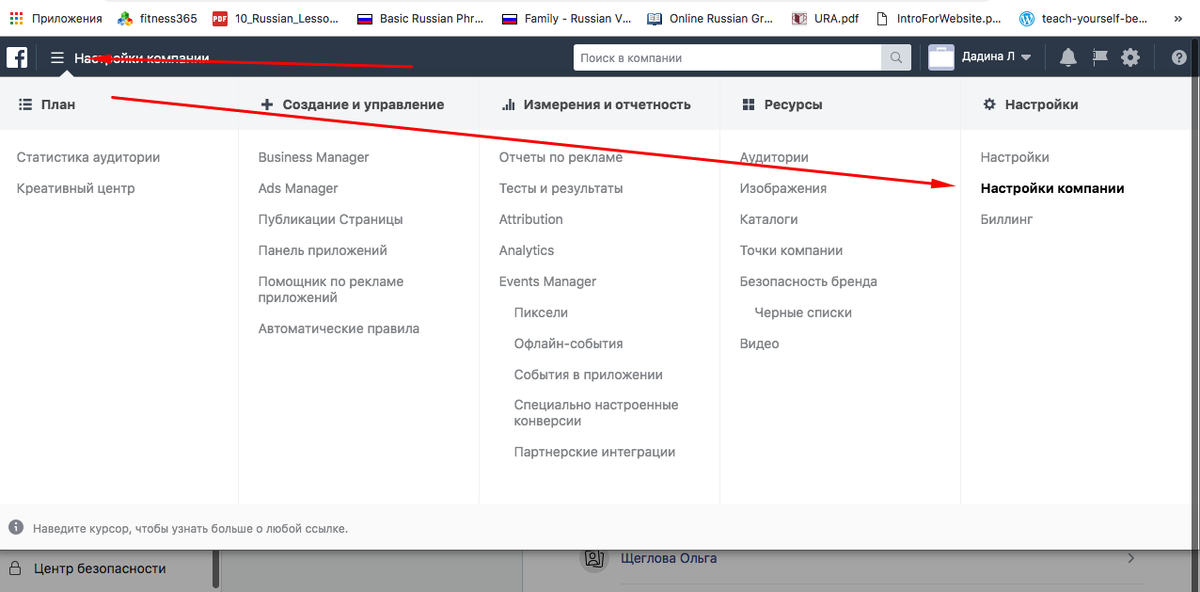Screen dimensions: 1200x592
Task: Open the help question mark icon
Action: click(x=1179, y=58)
